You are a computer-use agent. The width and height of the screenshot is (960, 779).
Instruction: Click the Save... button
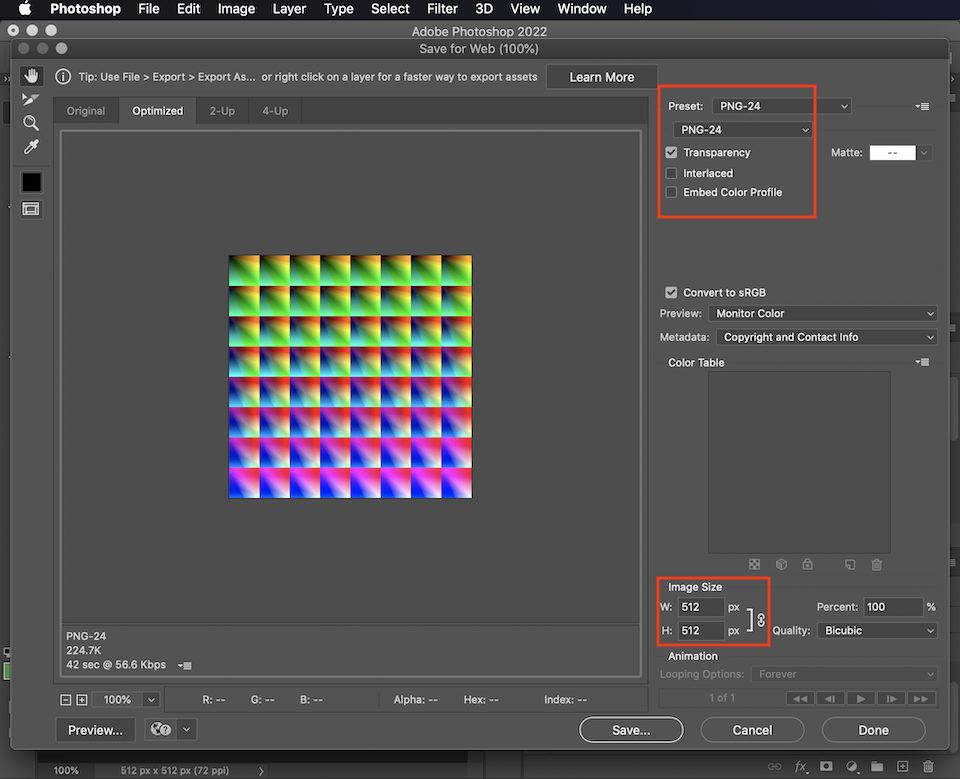(x=631, y=730)
